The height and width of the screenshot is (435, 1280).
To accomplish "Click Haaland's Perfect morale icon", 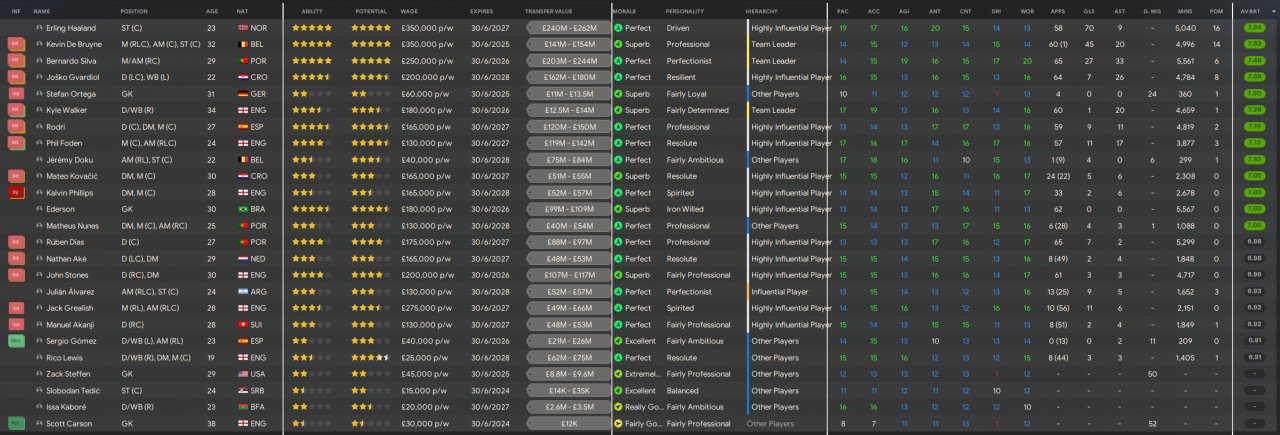I will click(618, 28).
